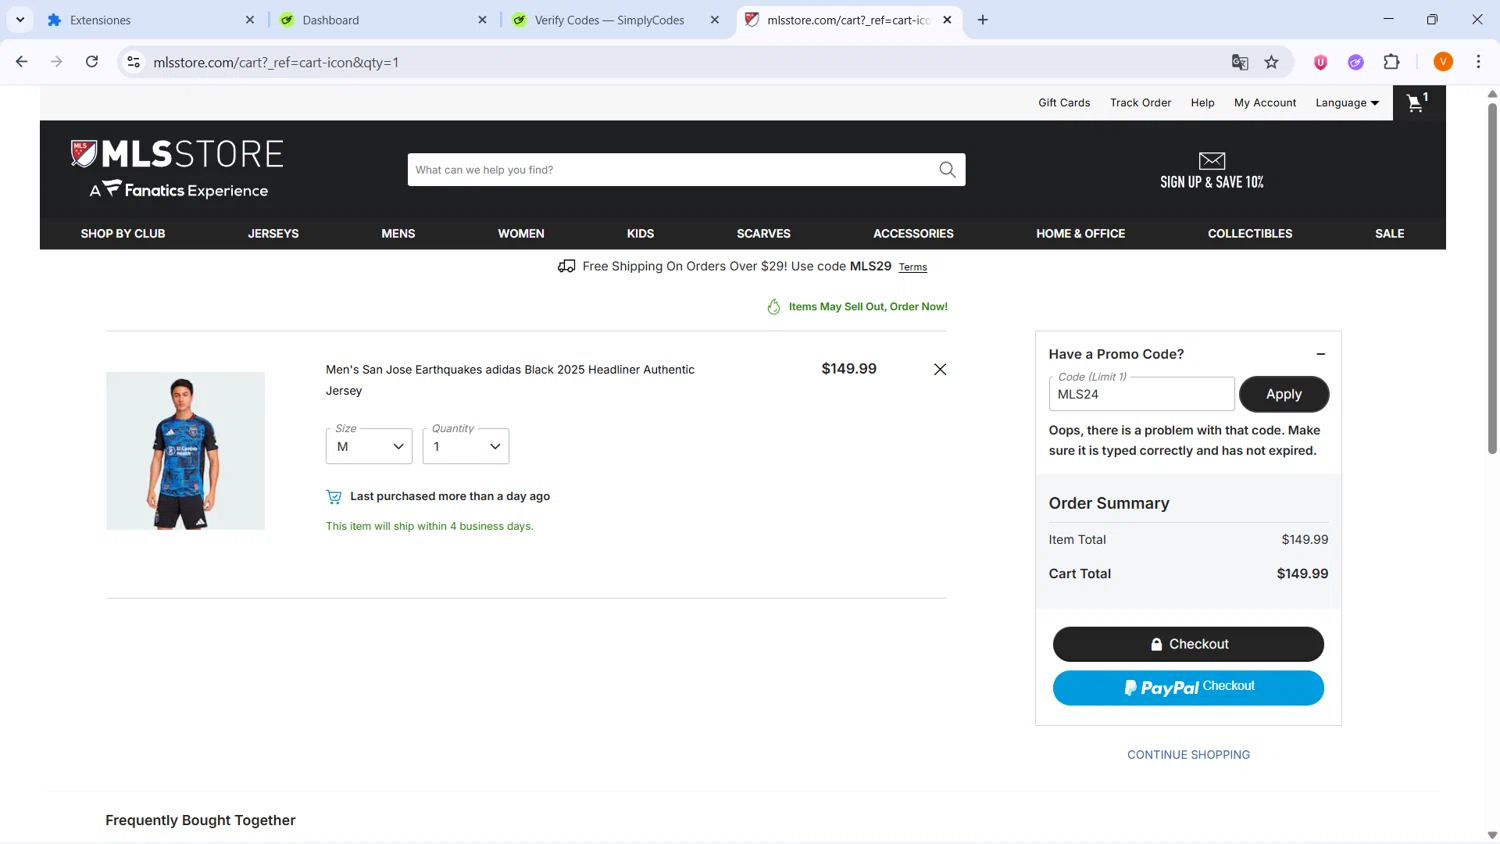This screenshot has width=1500, height=844.
Task: Open the red shield extension icon
Action: pos(1320,62)
